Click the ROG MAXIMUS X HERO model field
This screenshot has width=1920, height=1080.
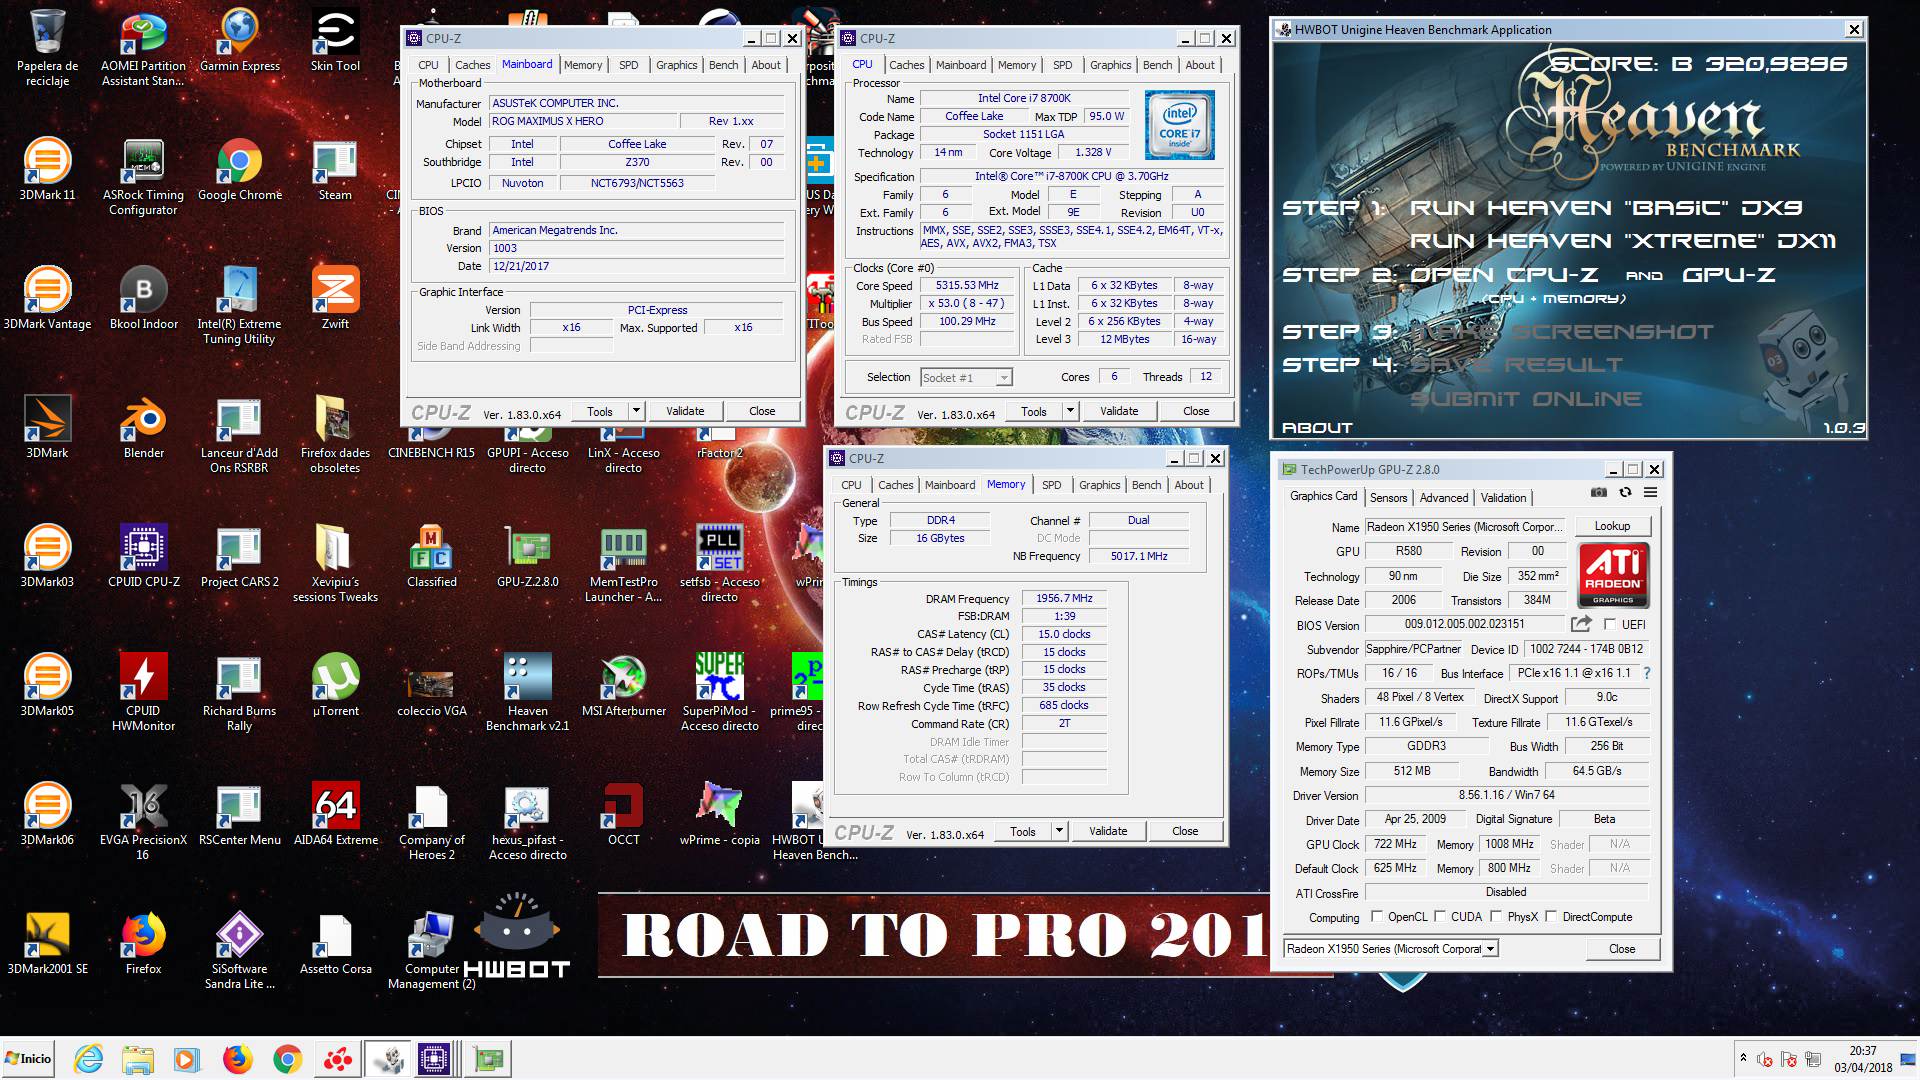tap(582, 121)
